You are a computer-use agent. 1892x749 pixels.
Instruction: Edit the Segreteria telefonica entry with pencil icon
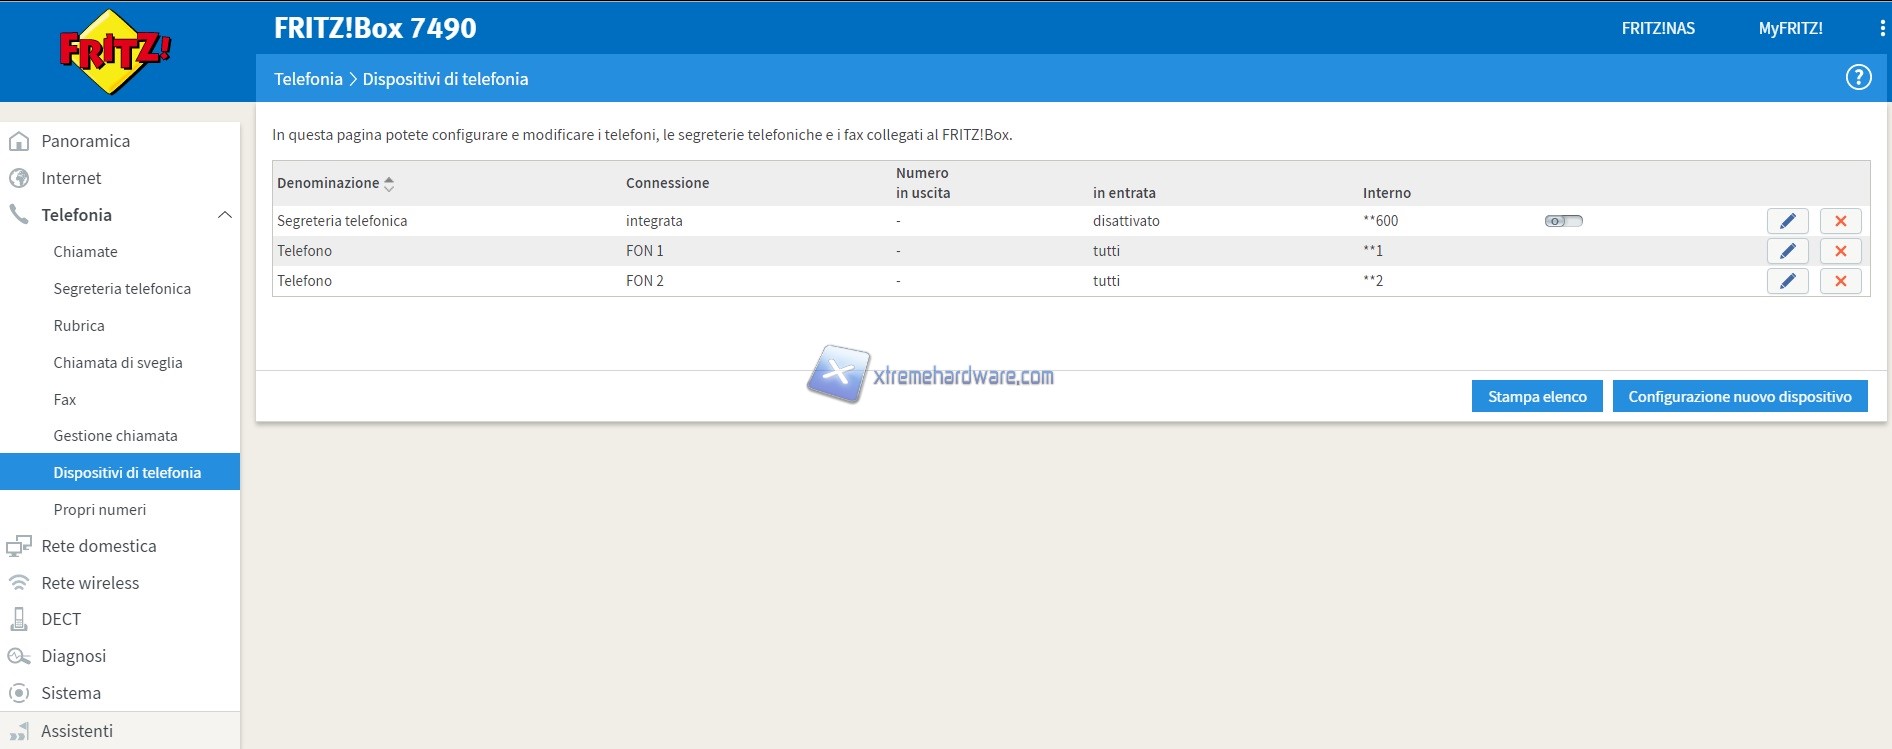tap(1787, 221)
